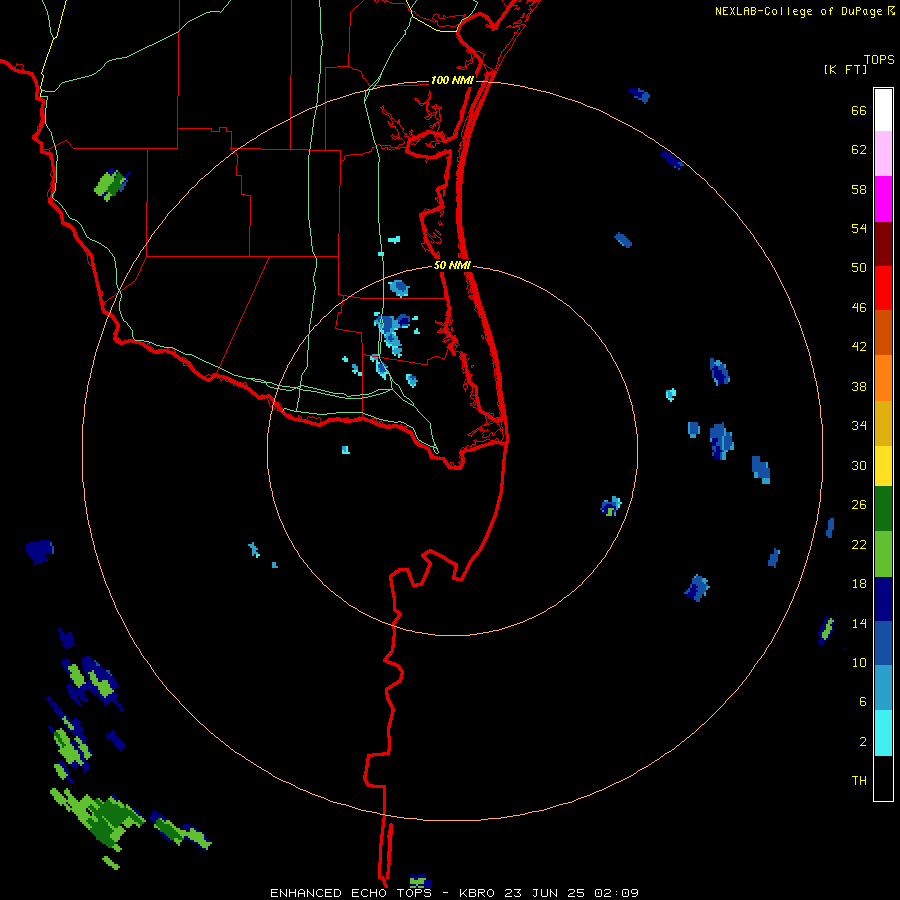The image size is (900, 900).
Task: Click the 62 tick label on the scale
Action: pos(859,150)
